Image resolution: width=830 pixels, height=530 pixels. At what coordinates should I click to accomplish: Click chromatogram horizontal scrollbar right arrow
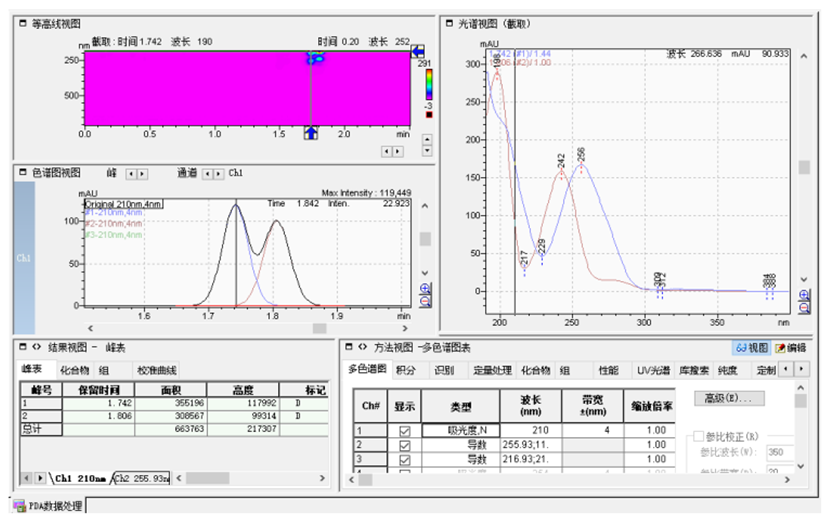tap(405, 328)
